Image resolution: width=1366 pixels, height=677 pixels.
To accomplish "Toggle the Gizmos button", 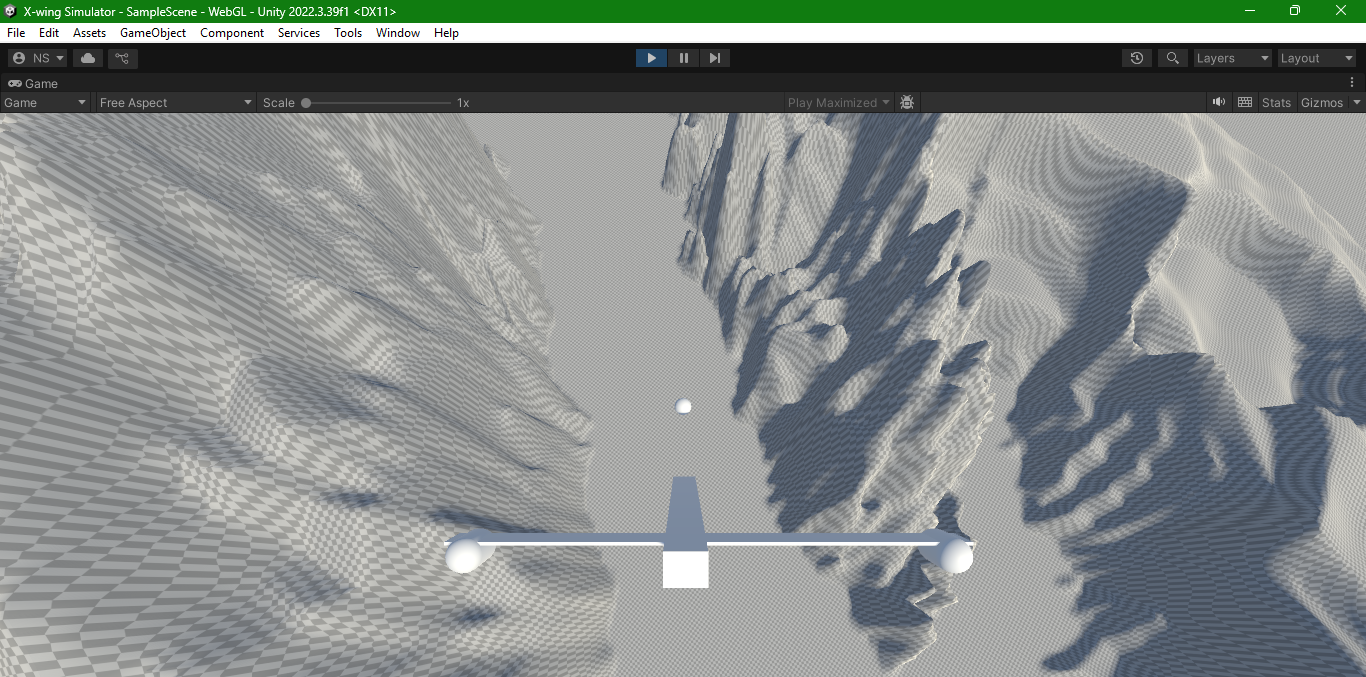I will (1322, 102).
